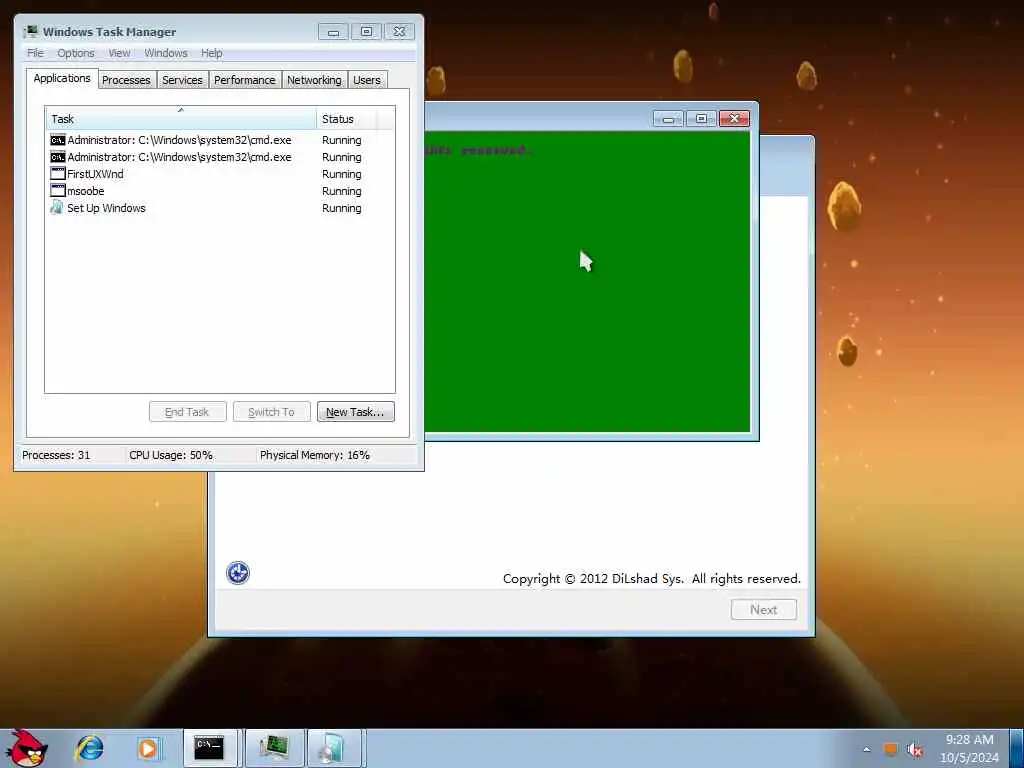Show hidden system tray icons
This screenshot has height=768, width=1024.
click(867, 749)
